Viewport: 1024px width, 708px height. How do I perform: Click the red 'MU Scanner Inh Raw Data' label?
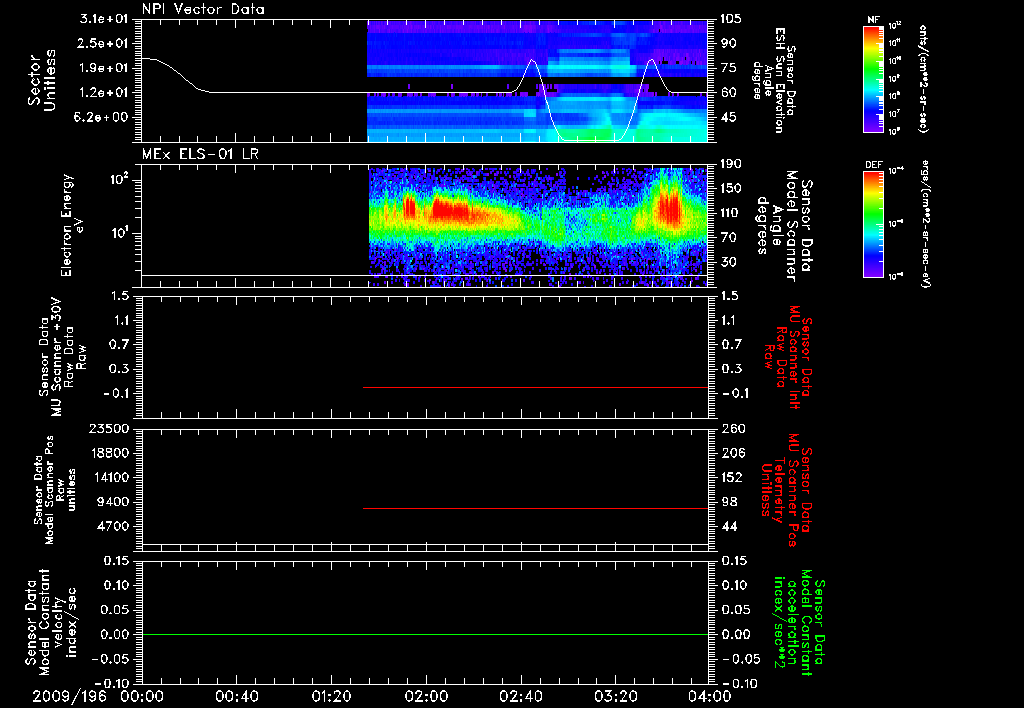[787, 357]
